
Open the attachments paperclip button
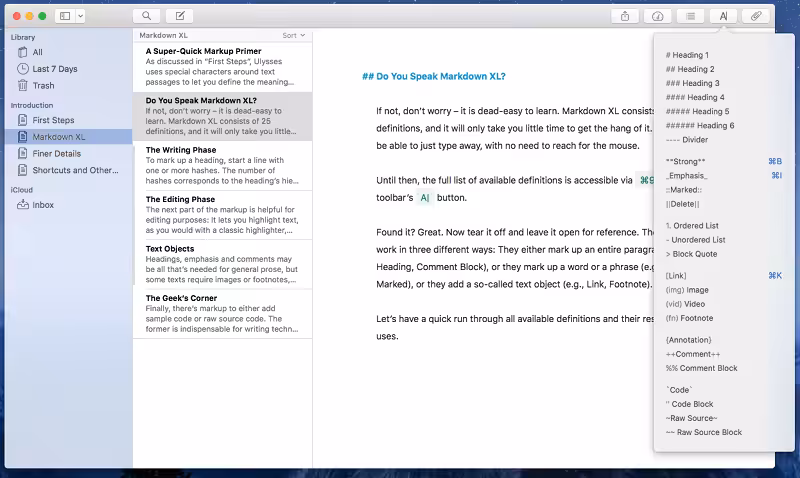point(756,16)
